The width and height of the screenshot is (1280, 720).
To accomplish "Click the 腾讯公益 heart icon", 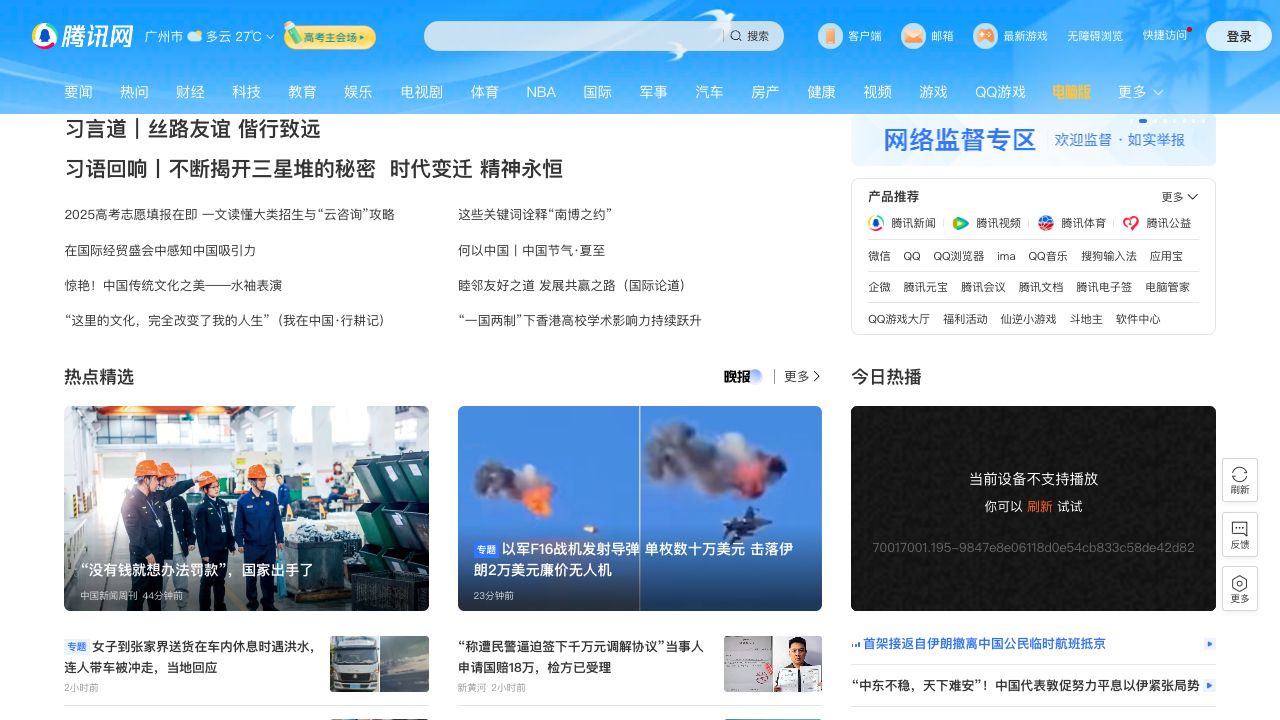I will click(1131, 223).
